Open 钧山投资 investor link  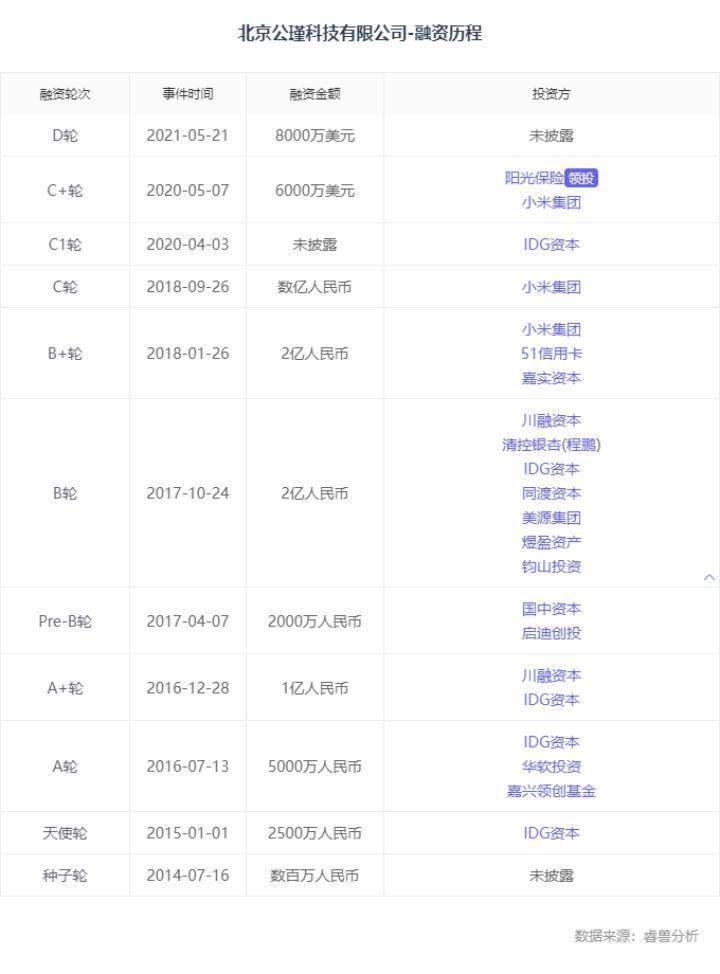[551, 566]
